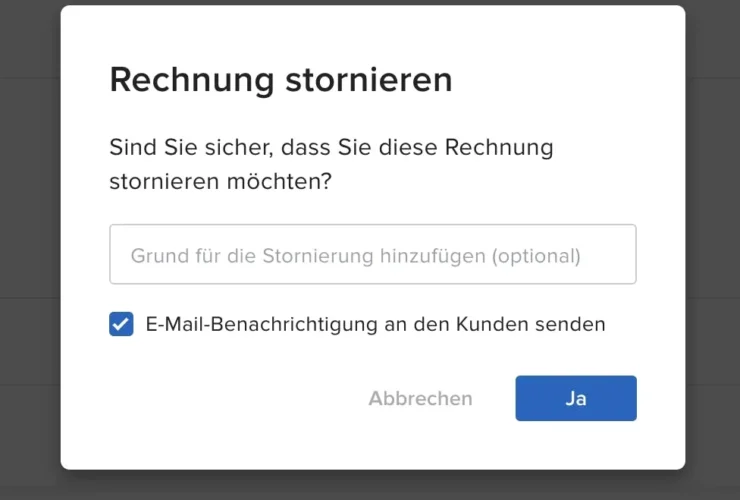The image size is (740, 500).
Task: Click Abbrechen to dismiss the dialog
Action: (x=420, y=398)
